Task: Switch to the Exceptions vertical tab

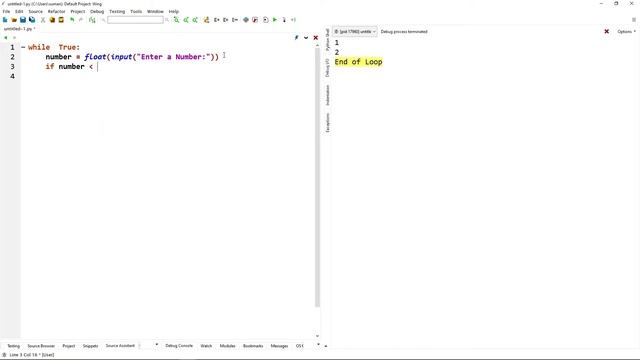Action: 327,123
